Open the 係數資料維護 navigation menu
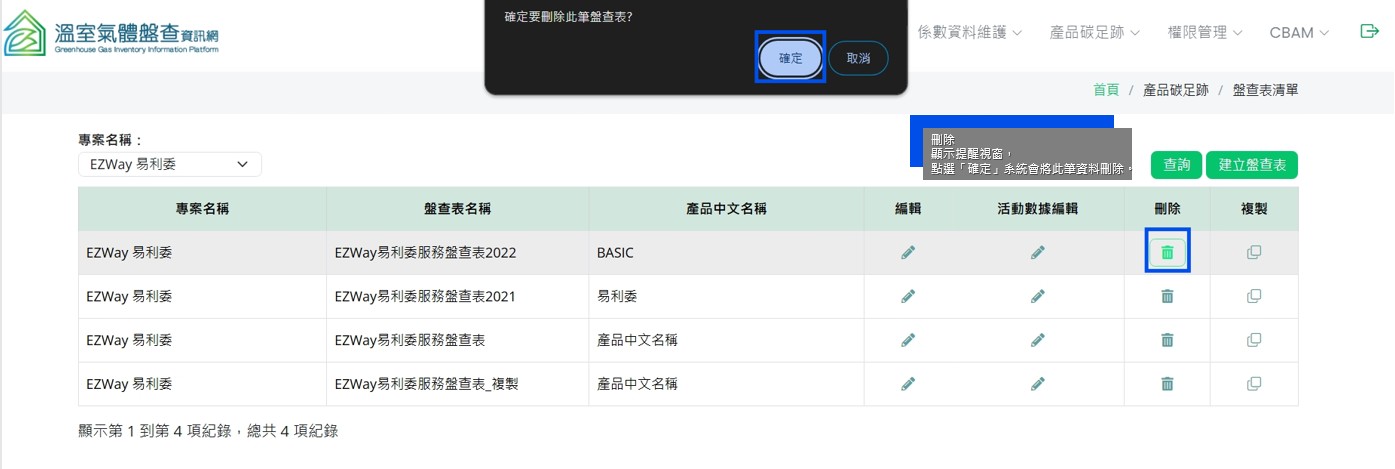This screenshot has height=469, width=1395. point(969,33)
